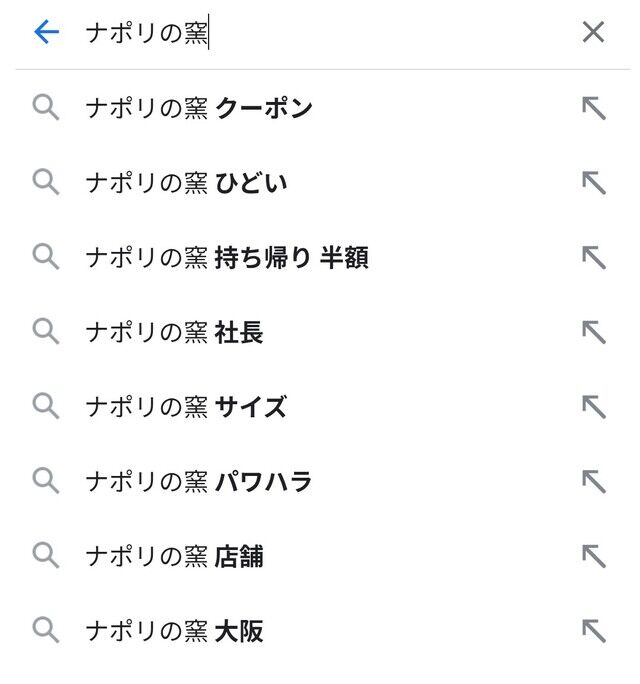Image resolution: width=640 pixels, height=684 pixels.
Task: Insert クーポン suggestion using its arrow icon
Action: pyautogui.click(x=594, y=108)
